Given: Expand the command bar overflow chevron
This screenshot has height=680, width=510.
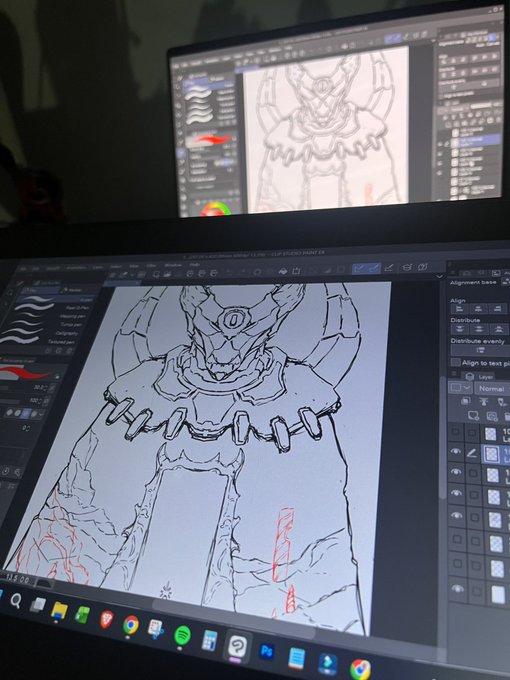Looking at the screenshot, I should (439, 276).
